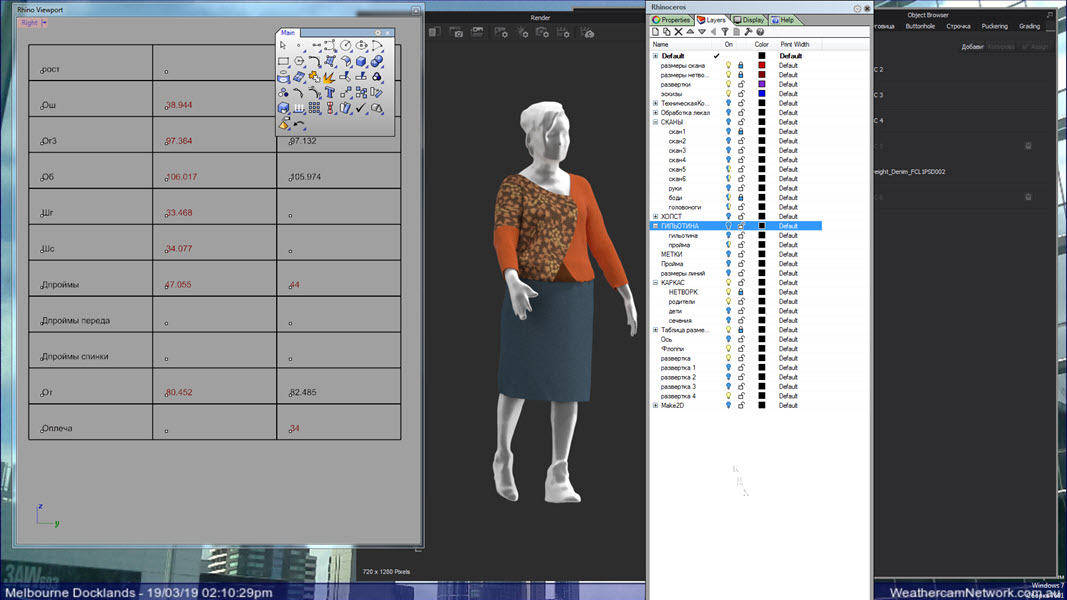Click the Right viewport label
1067x600 pixels.
[x=29, y=23]
